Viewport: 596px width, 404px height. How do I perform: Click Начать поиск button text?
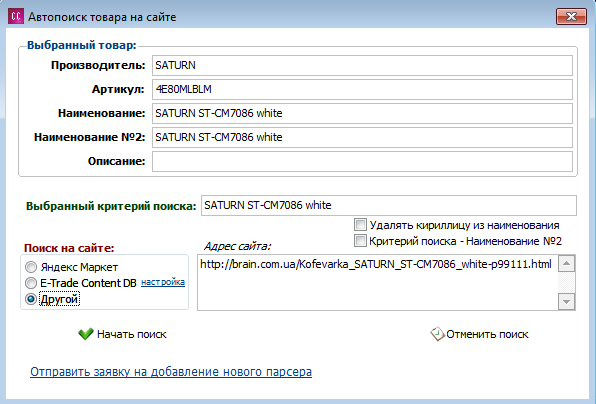coord(132,334)
